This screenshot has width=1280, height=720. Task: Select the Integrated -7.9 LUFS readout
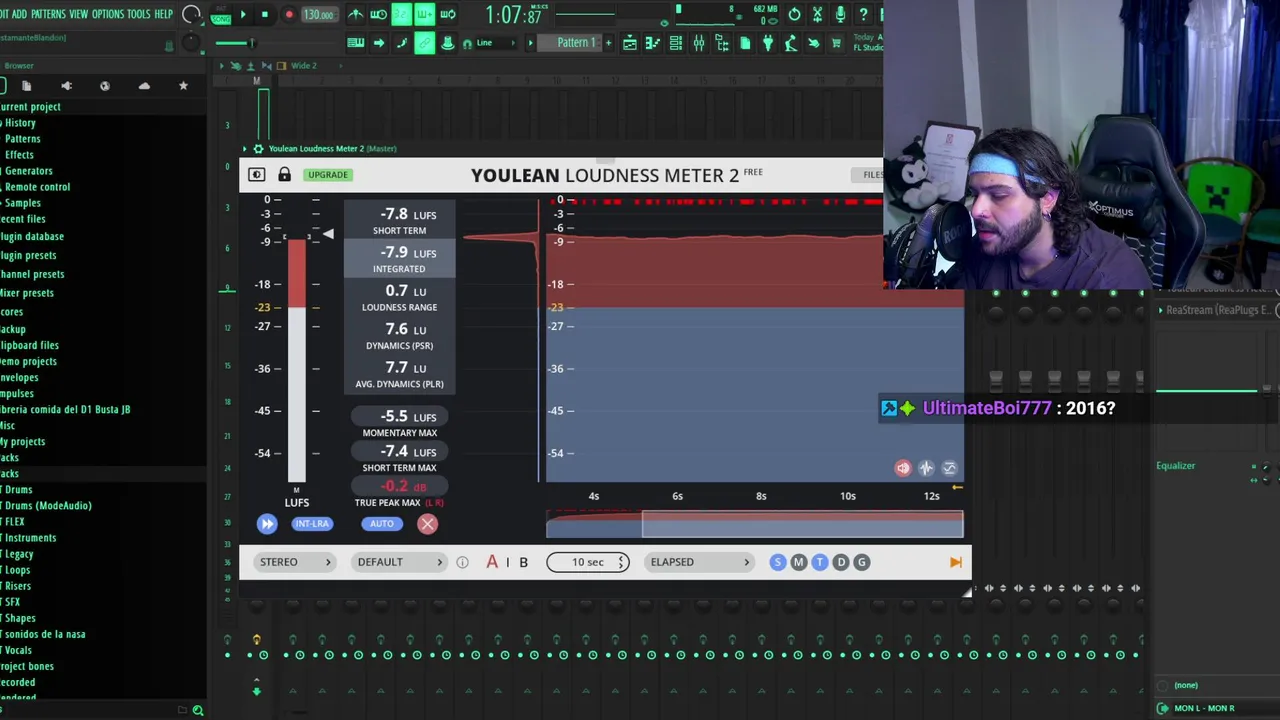coord(399,259)
